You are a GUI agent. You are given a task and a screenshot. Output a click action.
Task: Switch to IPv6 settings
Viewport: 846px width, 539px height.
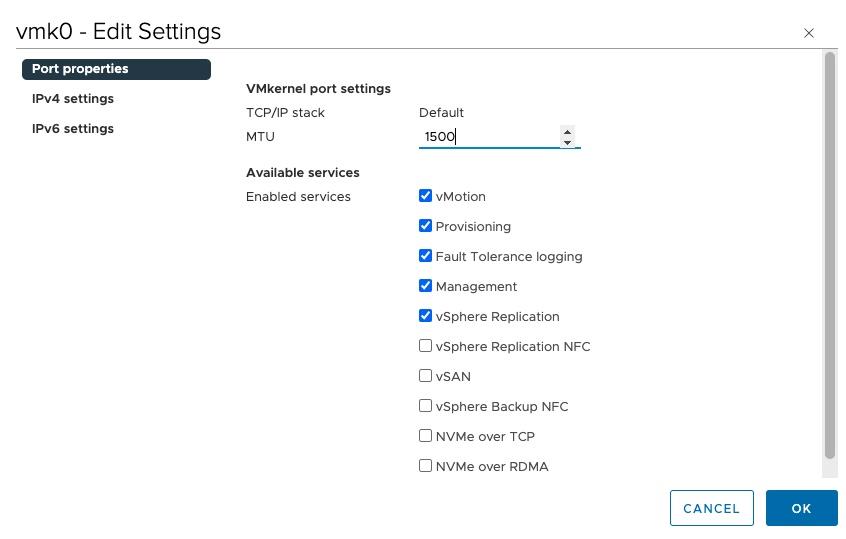pos(73,129)
